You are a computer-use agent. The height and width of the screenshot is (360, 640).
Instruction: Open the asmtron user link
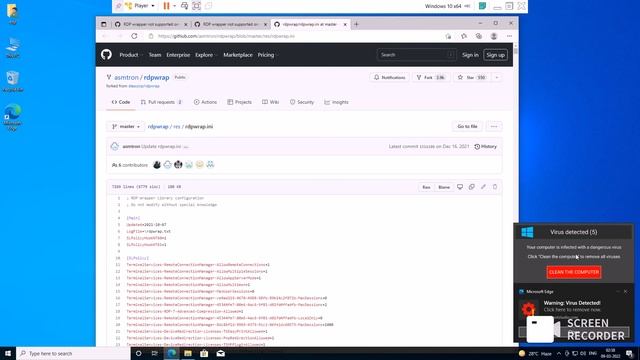(x=126, y=77)
